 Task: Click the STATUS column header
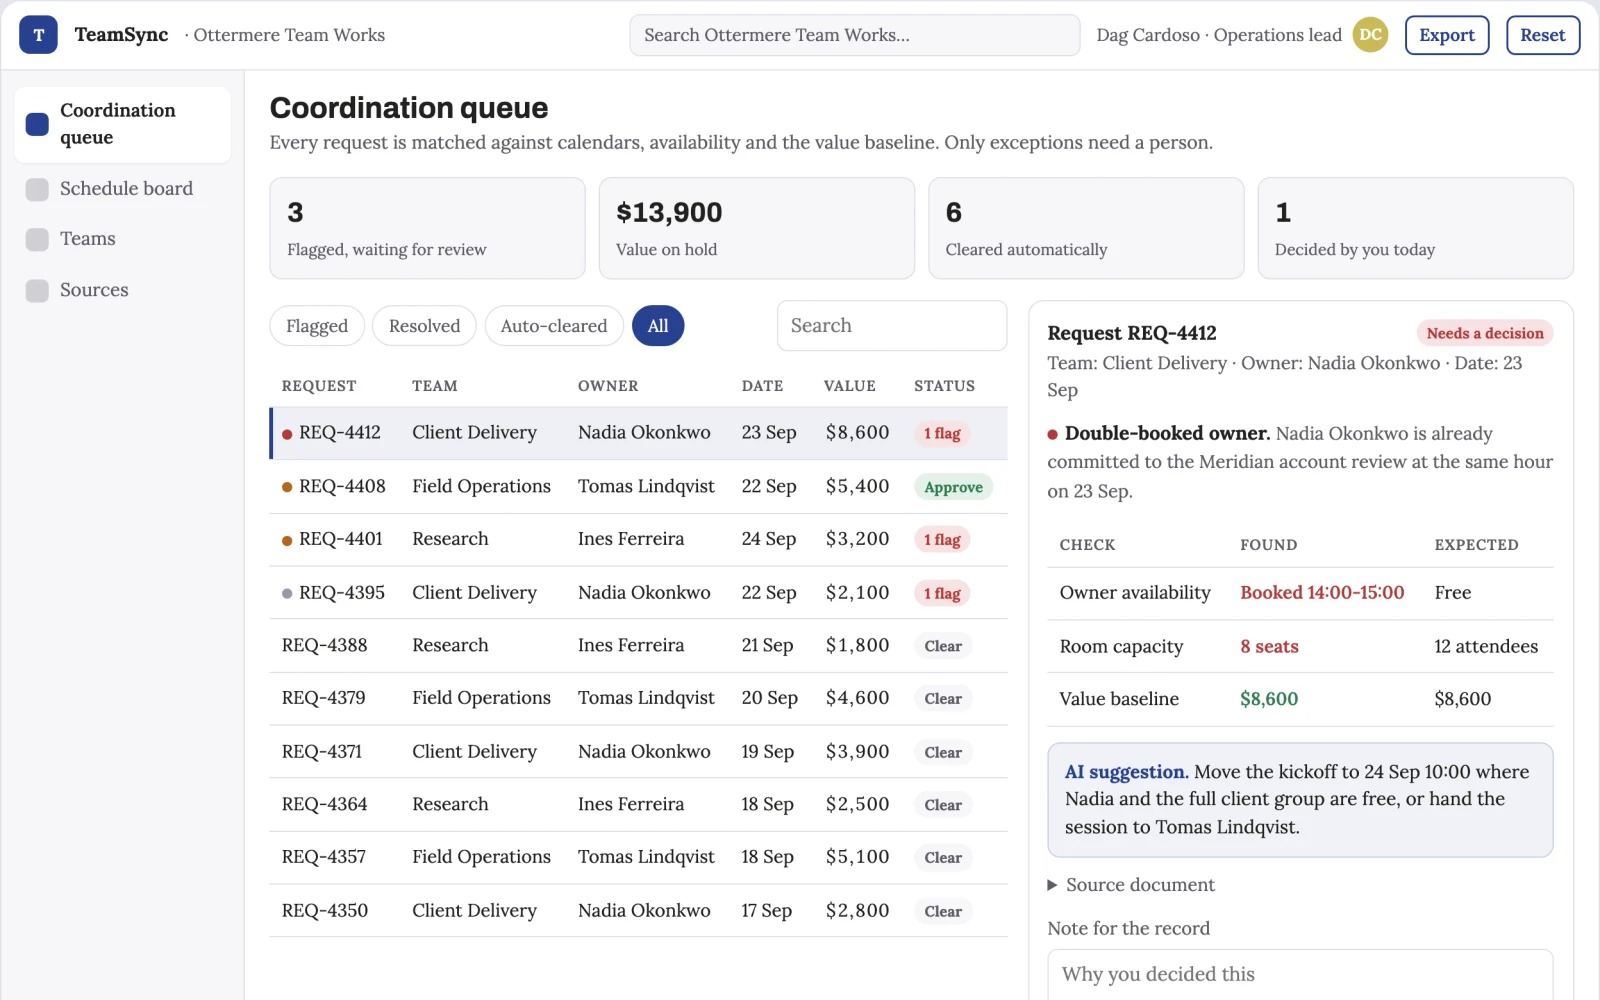[944, 386]
